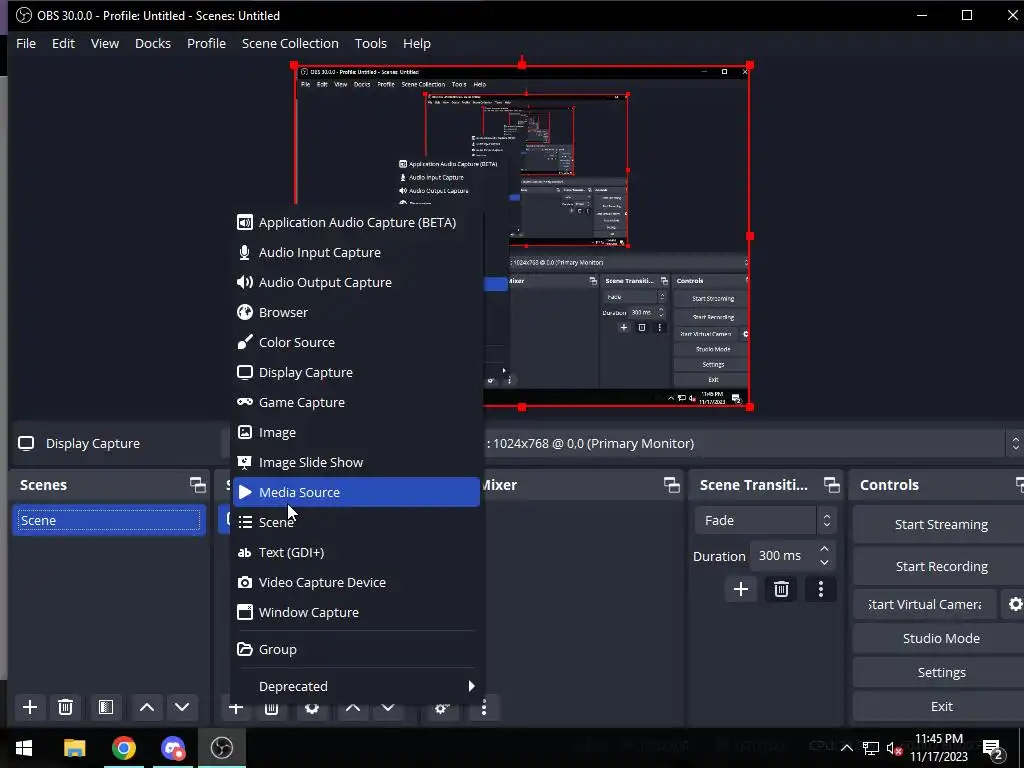
Task: Open Advanced Audio Properties gear in mixer
Action: (441, 709)
